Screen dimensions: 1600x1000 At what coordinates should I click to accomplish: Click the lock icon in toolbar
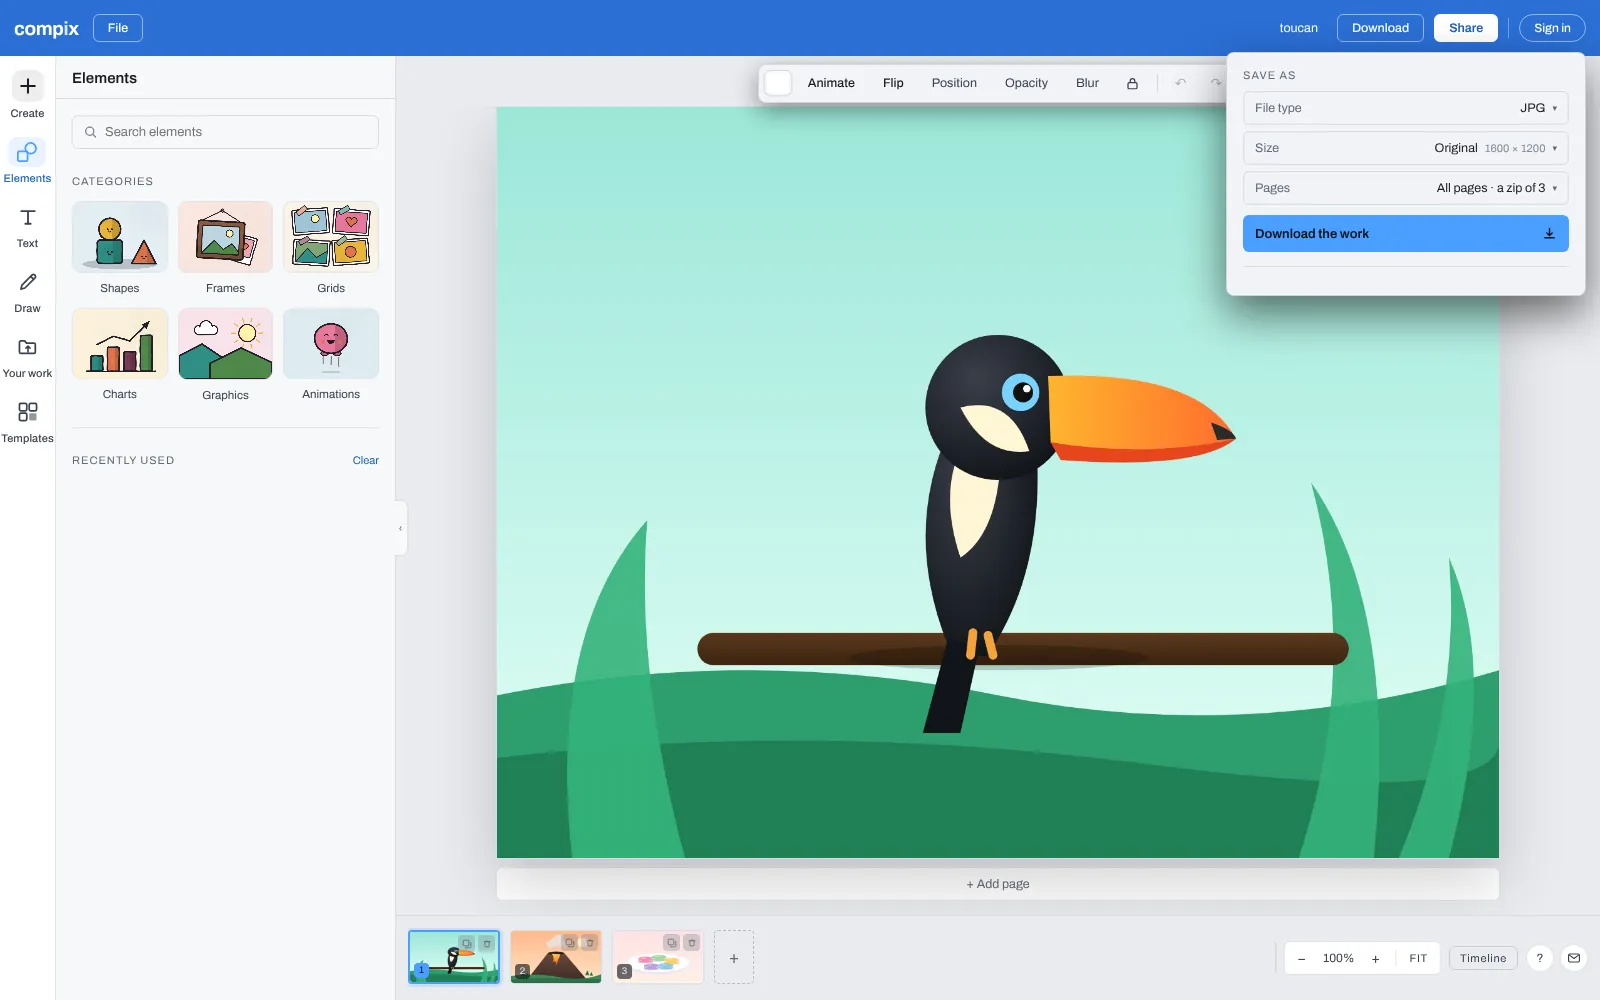(1132, 83)
